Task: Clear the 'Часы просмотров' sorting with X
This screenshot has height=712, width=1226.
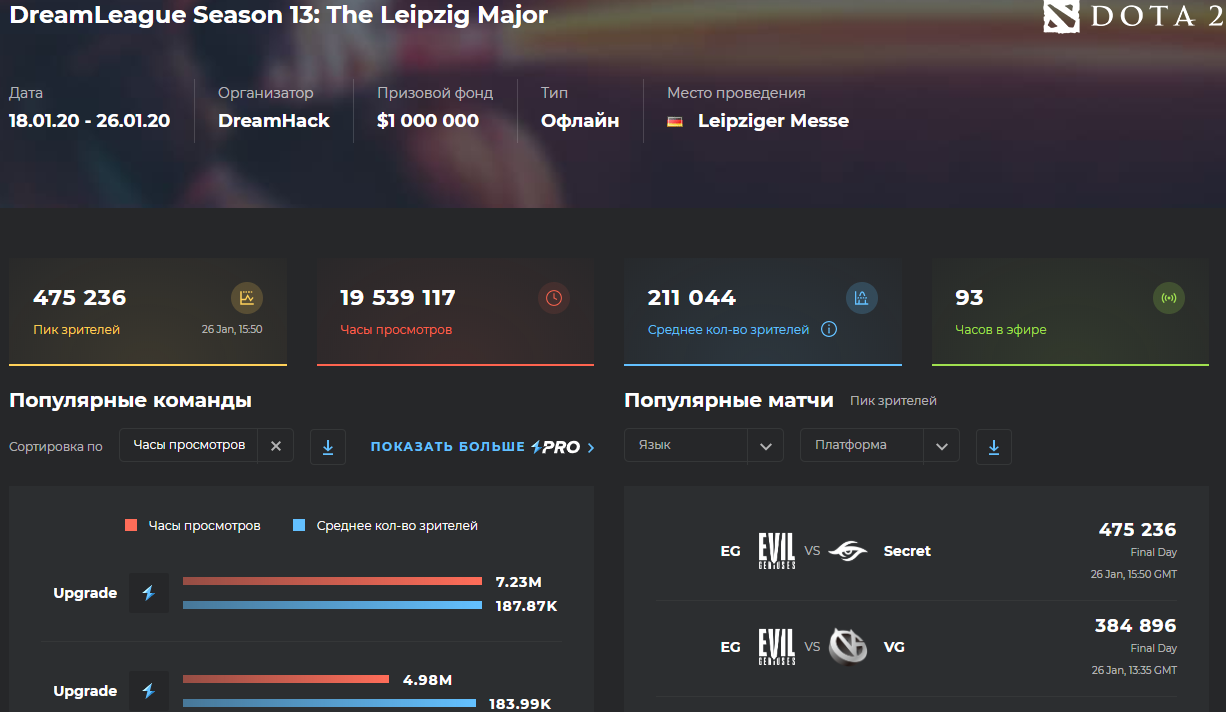Action: pos(276,446)
